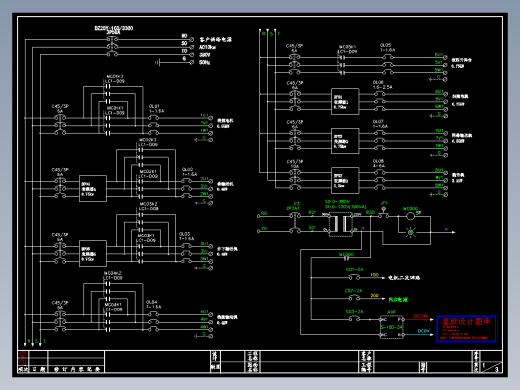Click the ground symbol beside terminal G
The height and width of the screenshot is (390, 520).
point(158,62)
